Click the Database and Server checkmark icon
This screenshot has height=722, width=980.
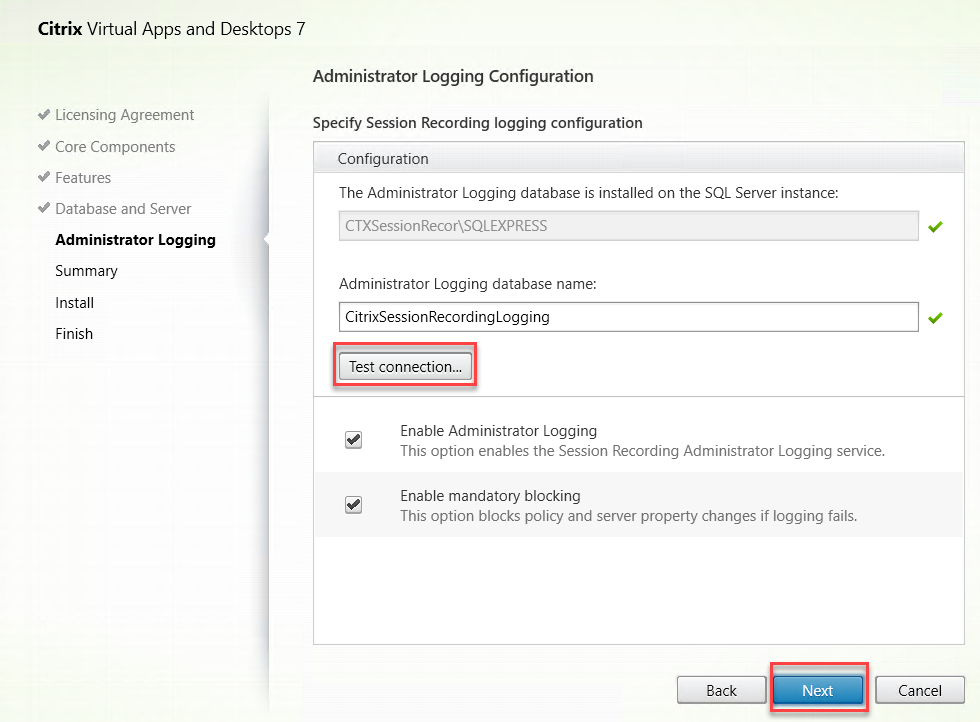coord(44,208)
